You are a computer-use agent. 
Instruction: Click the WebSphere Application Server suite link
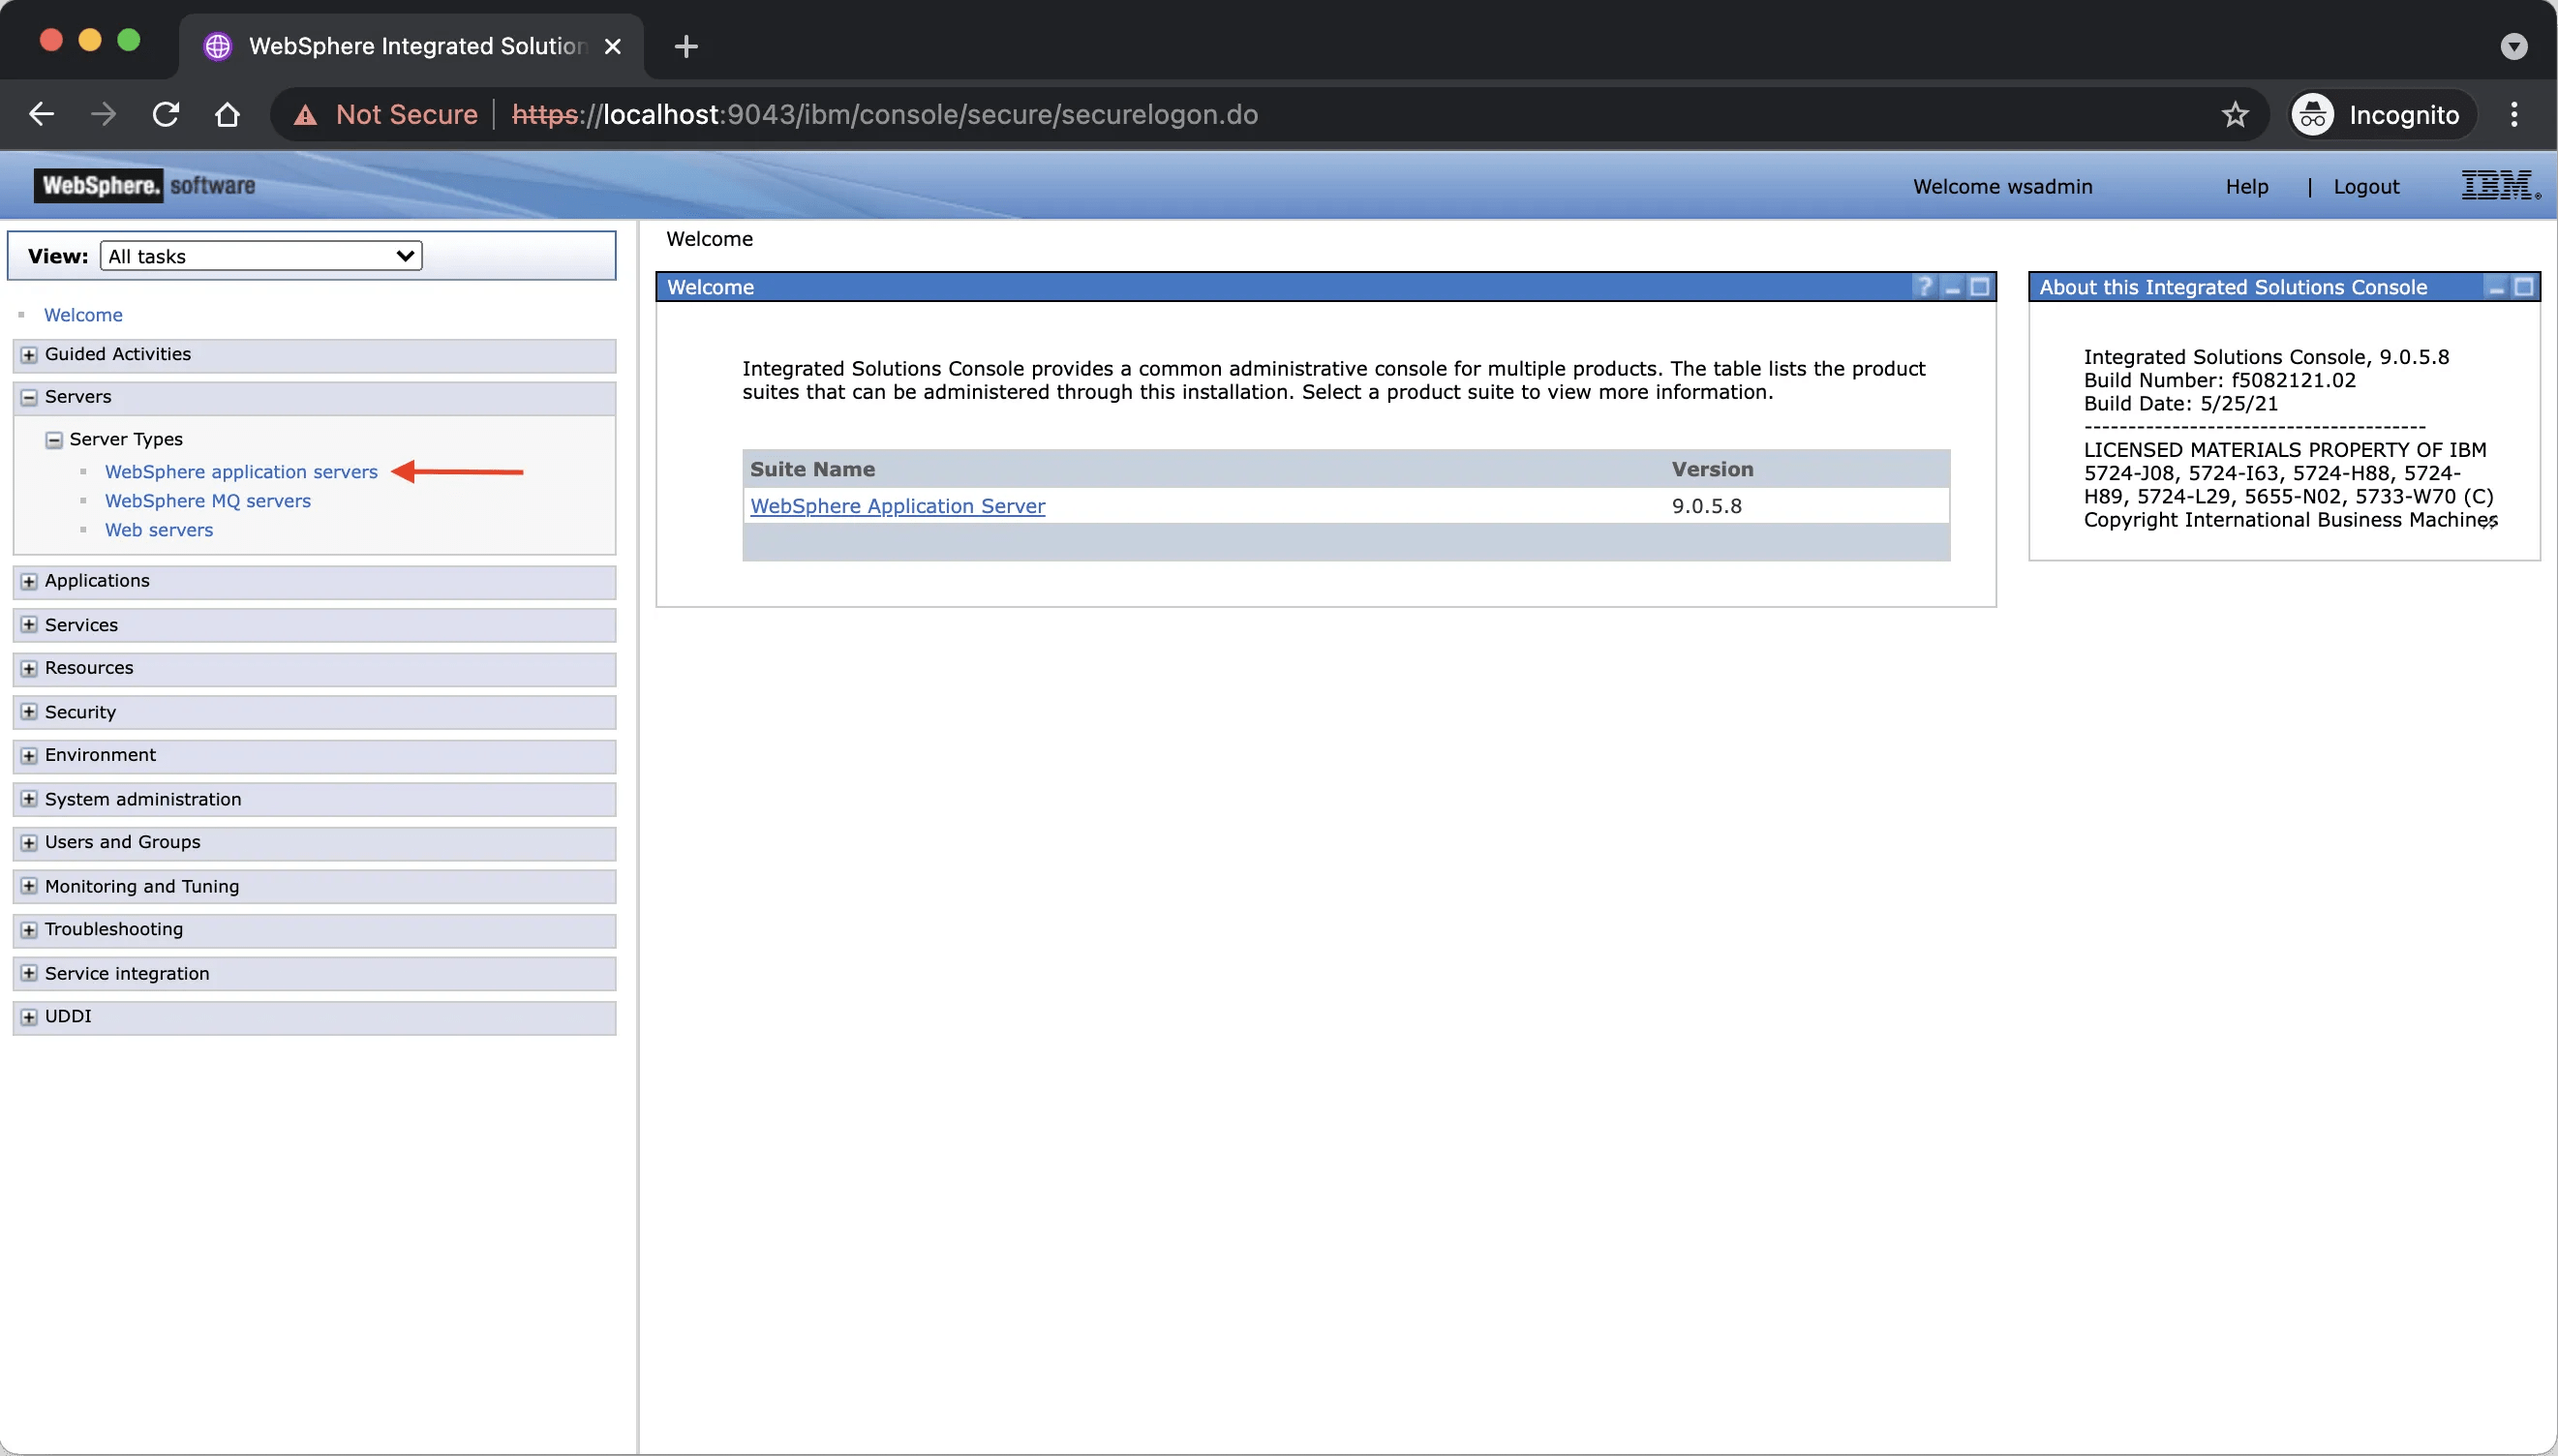click(x=897, y=506)
